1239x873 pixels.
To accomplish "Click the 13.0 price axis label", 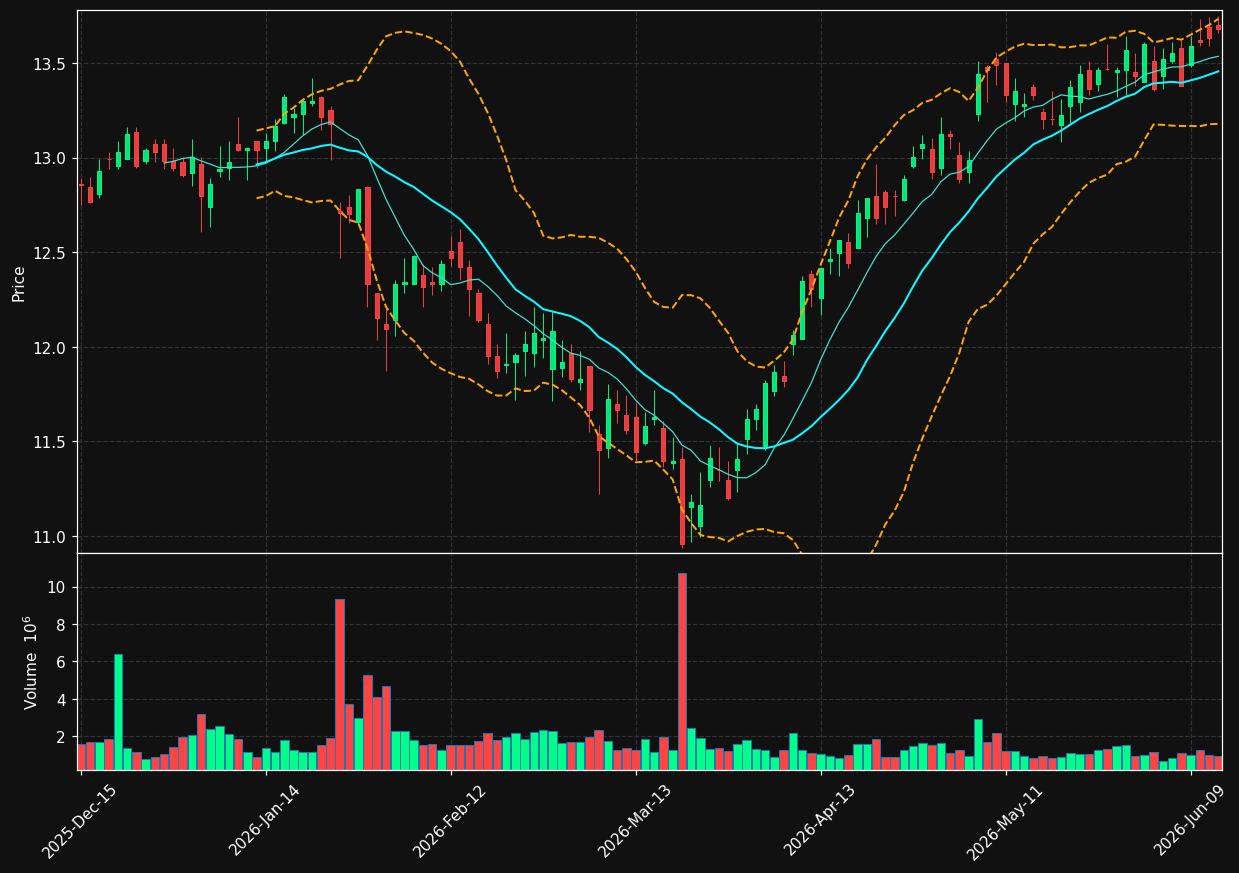I will point(50,158).
